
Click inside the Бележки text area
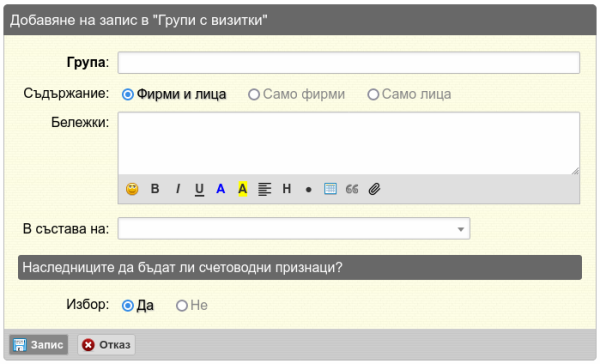349,144
